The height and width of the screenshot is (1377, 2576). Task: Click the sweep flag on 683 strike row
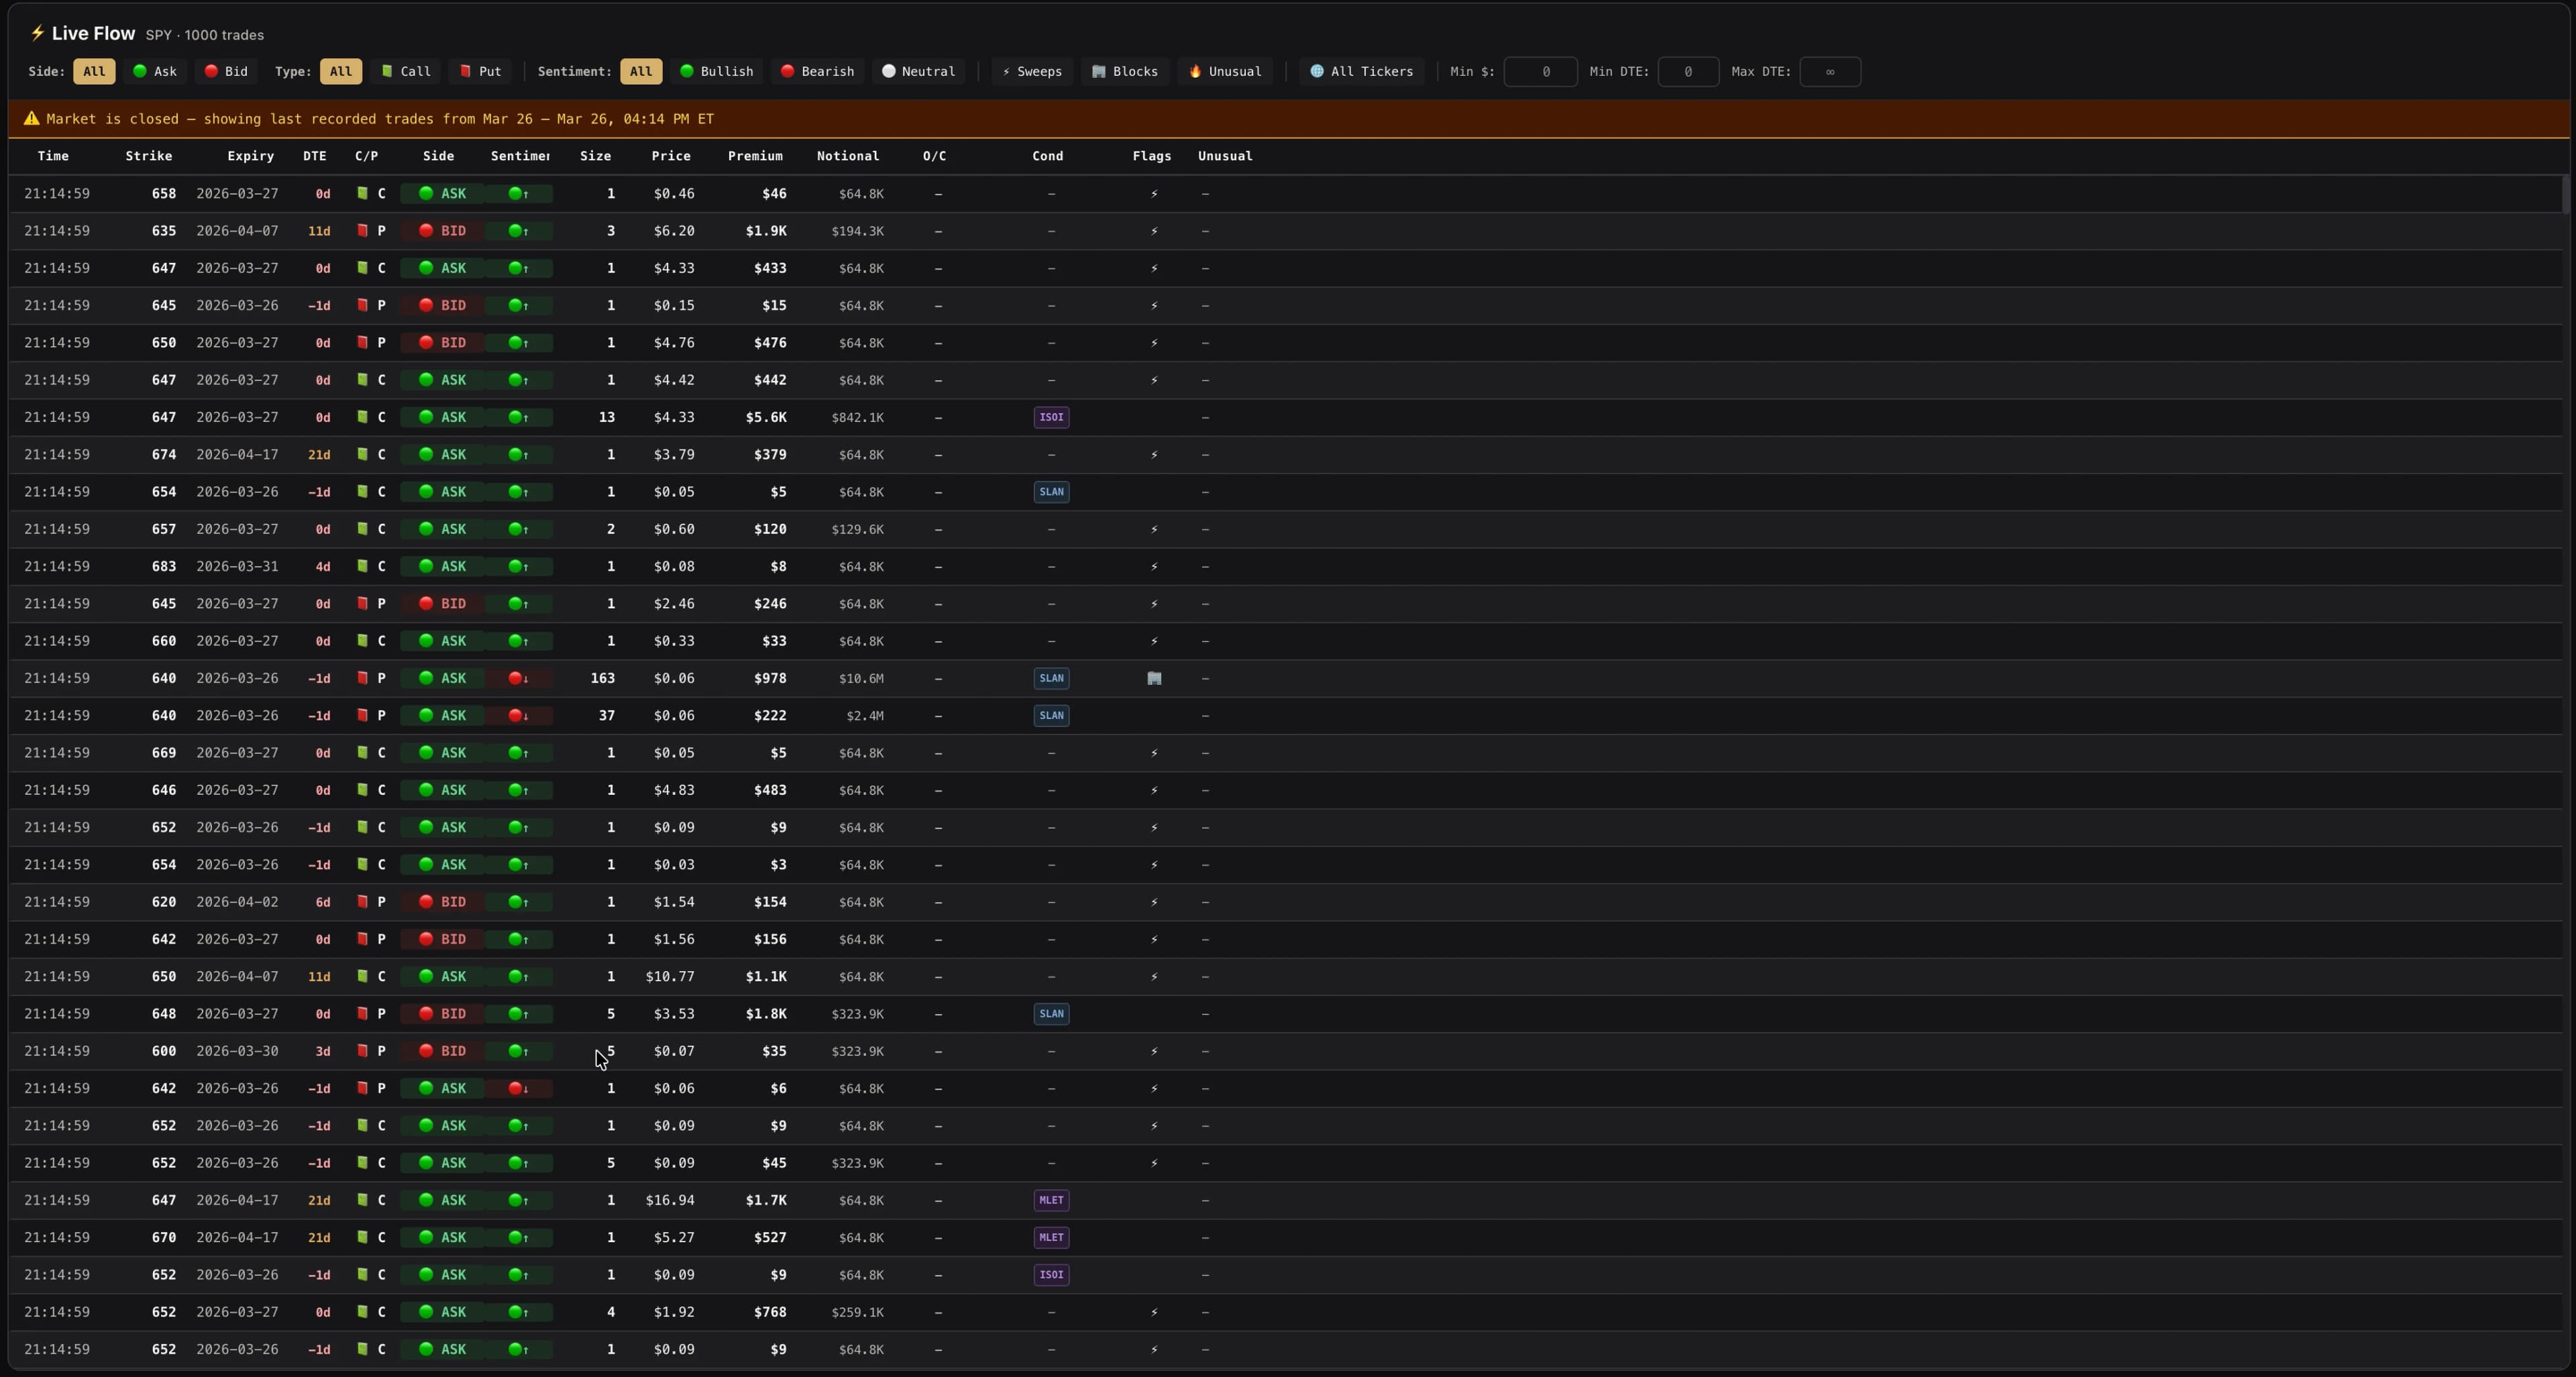(x=1154, y=567)
